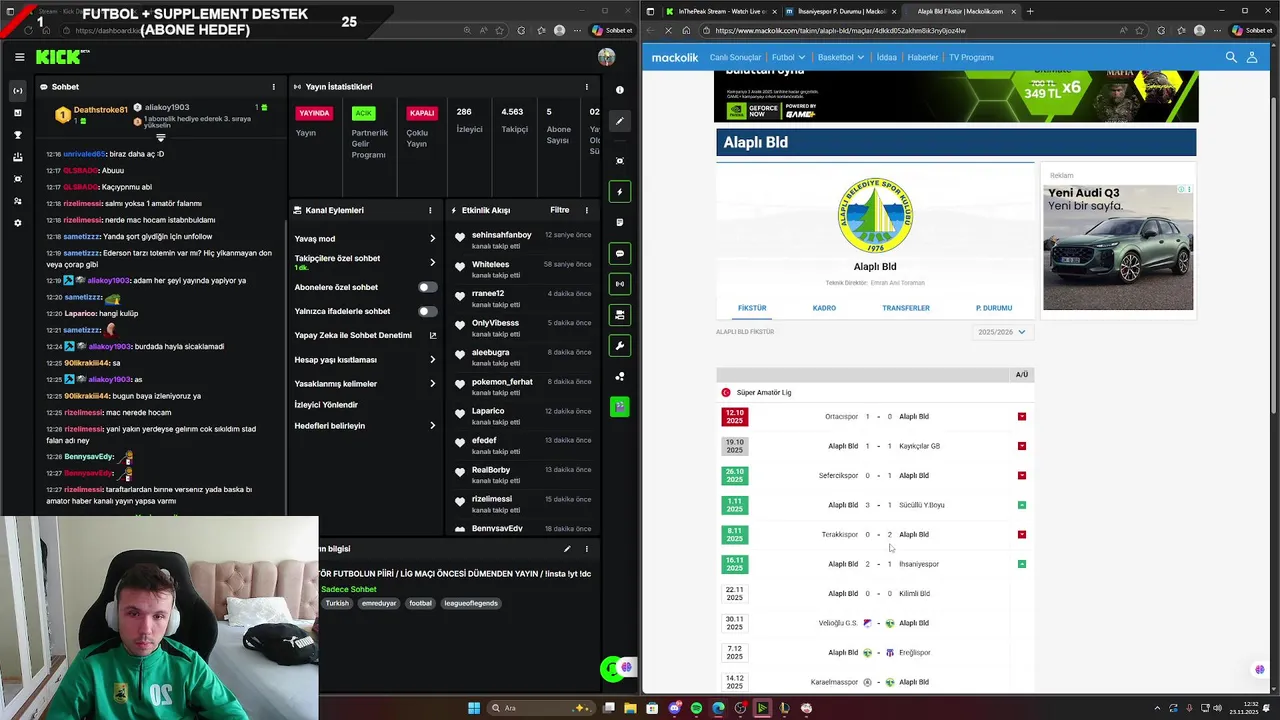This screenshot has width=1280, height=720.
Task: Open the trophy achievements icon in the left sidebar
Action: 18,135
